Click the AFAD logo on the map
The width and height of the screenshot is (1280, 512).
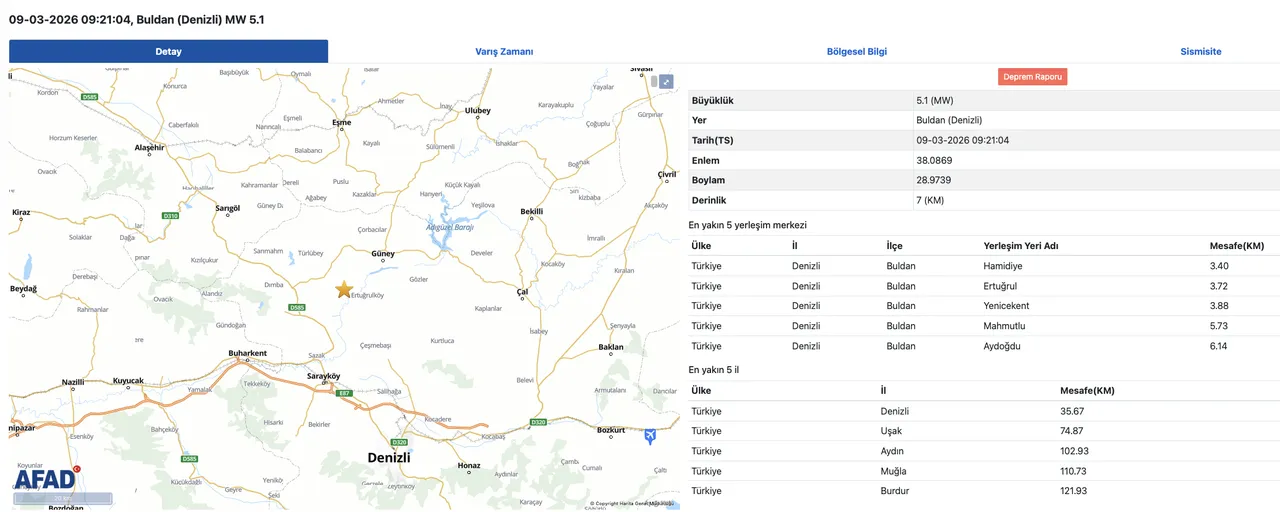pos(46,477)
